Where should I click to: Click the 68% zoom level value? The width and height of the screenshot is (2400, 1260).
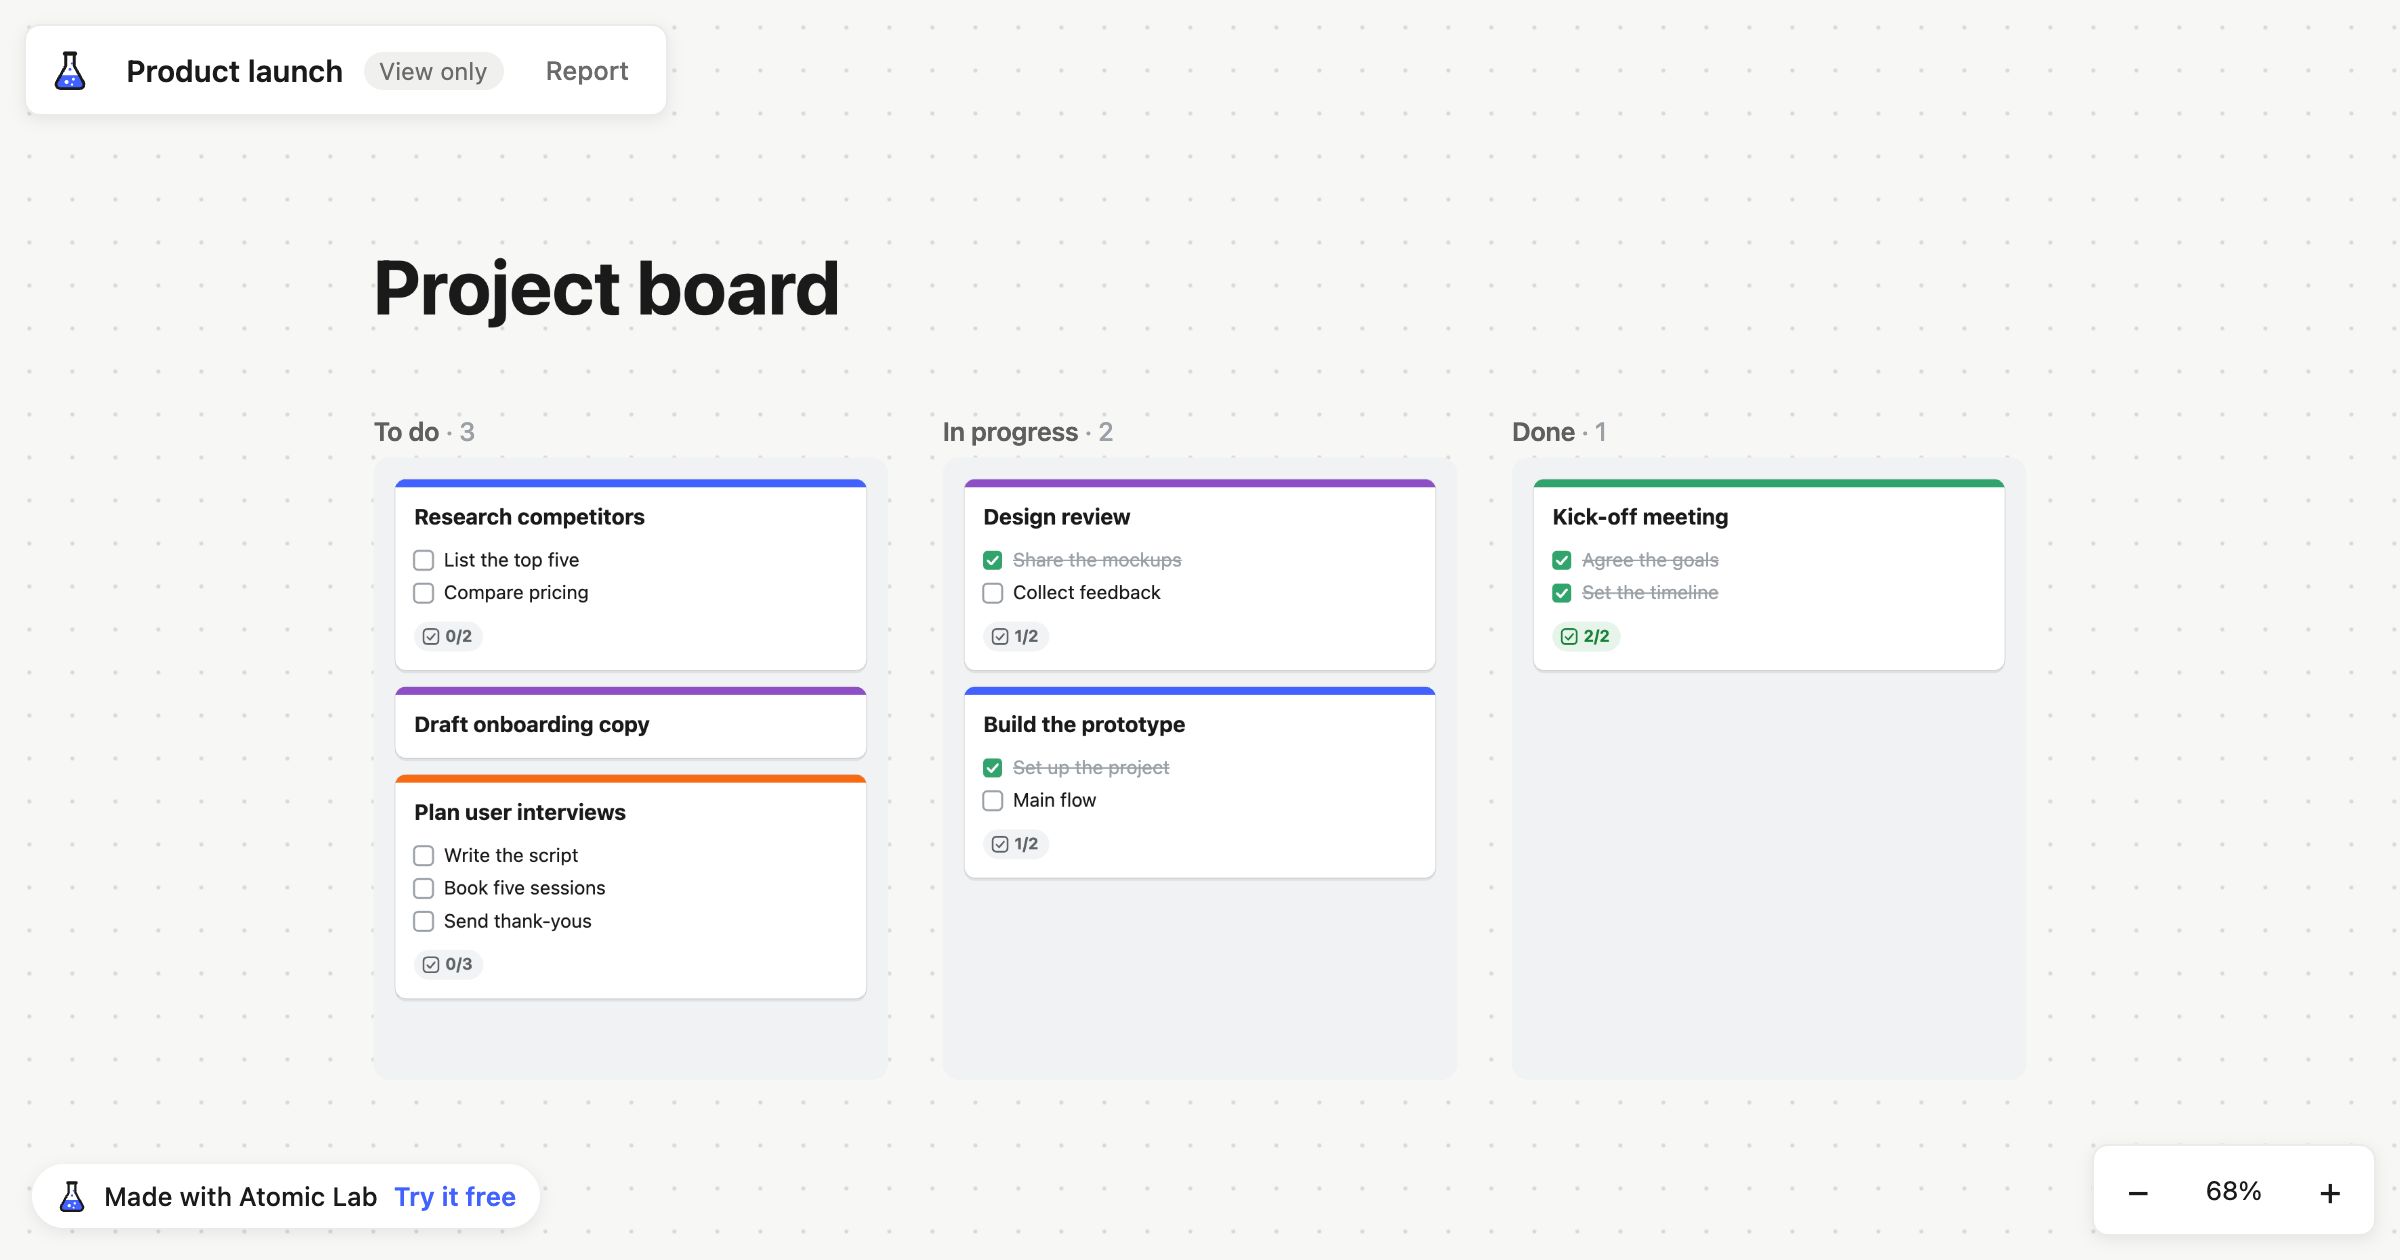coord(2233,1191)
